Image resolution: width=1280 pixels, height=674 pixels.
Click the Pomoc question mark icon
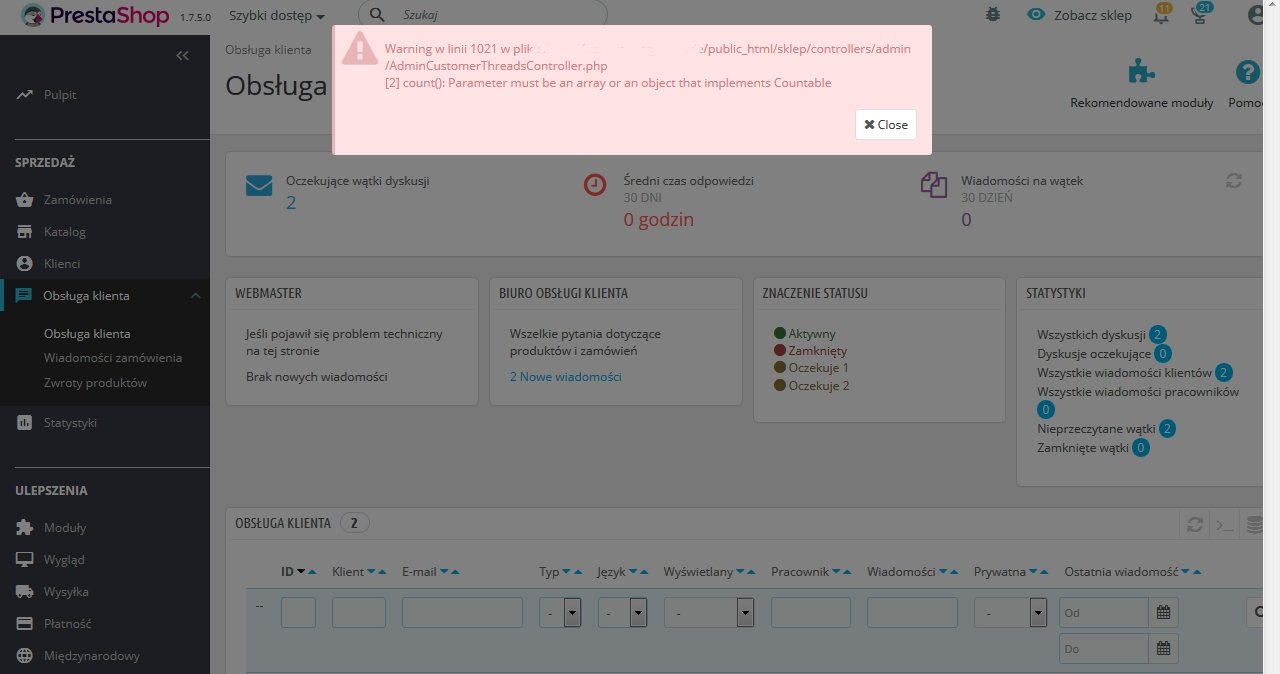[x=1247, y=72]
